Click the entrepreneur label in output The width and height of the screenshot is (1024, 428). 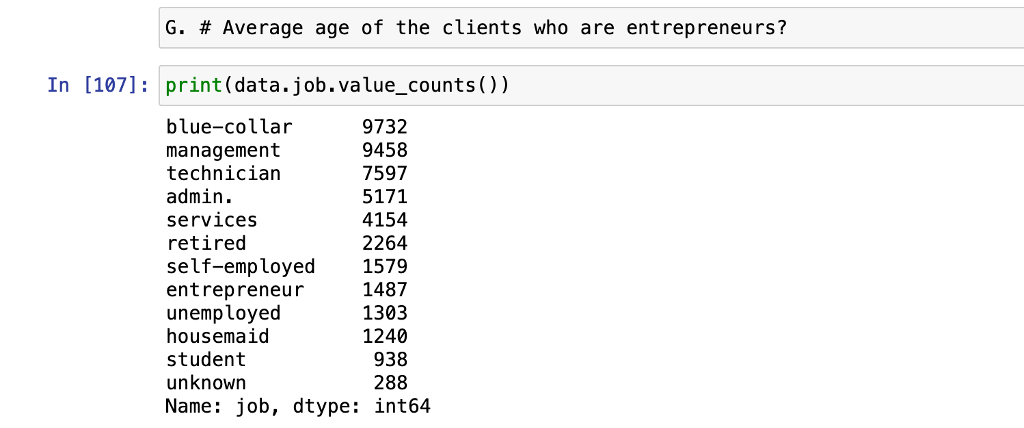[x=234, y=289]
